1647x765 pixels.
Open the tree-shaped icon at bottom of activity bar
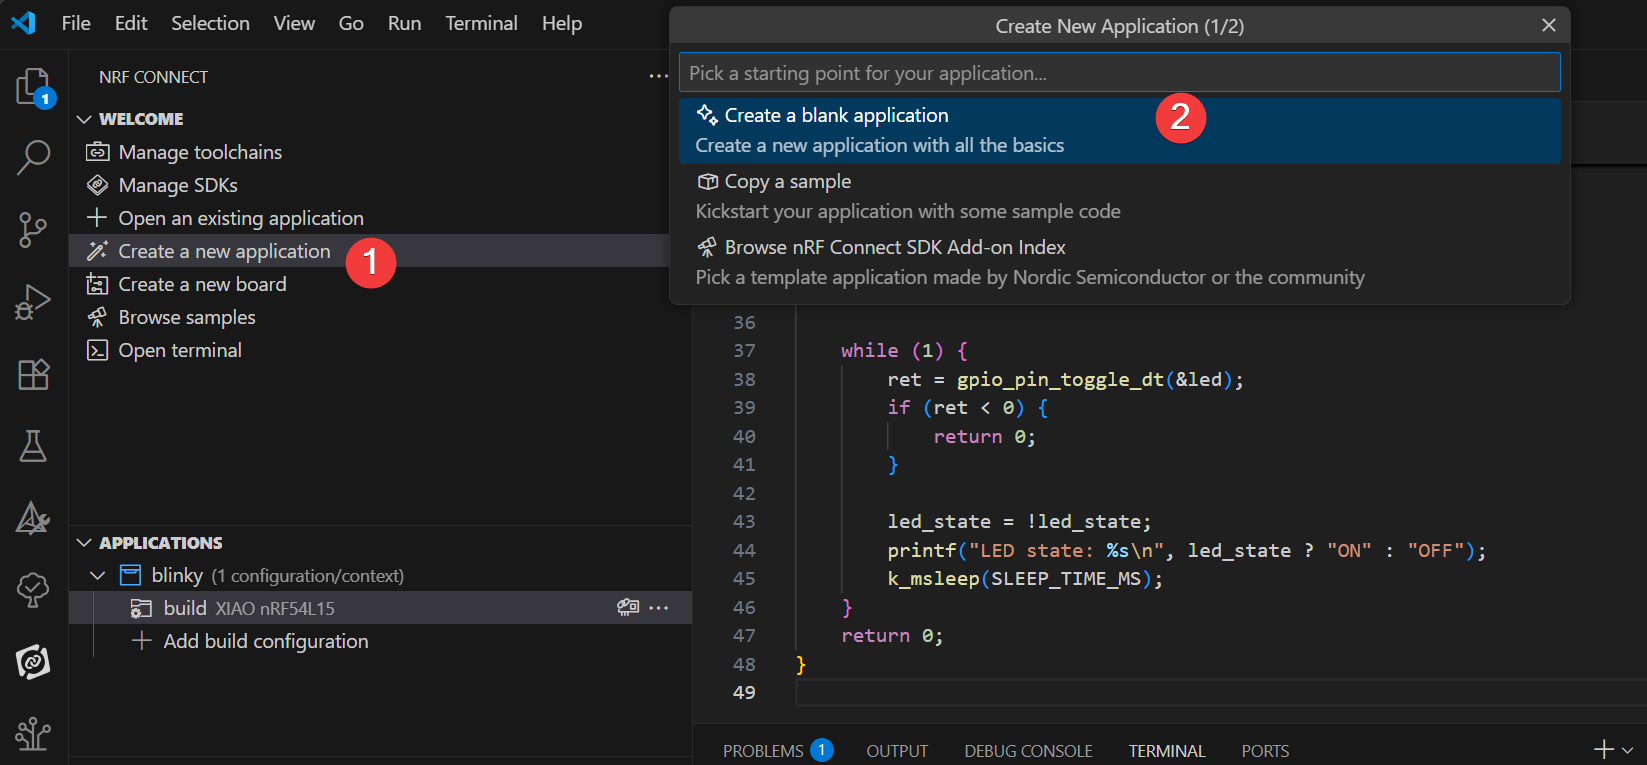click(33, 734)
